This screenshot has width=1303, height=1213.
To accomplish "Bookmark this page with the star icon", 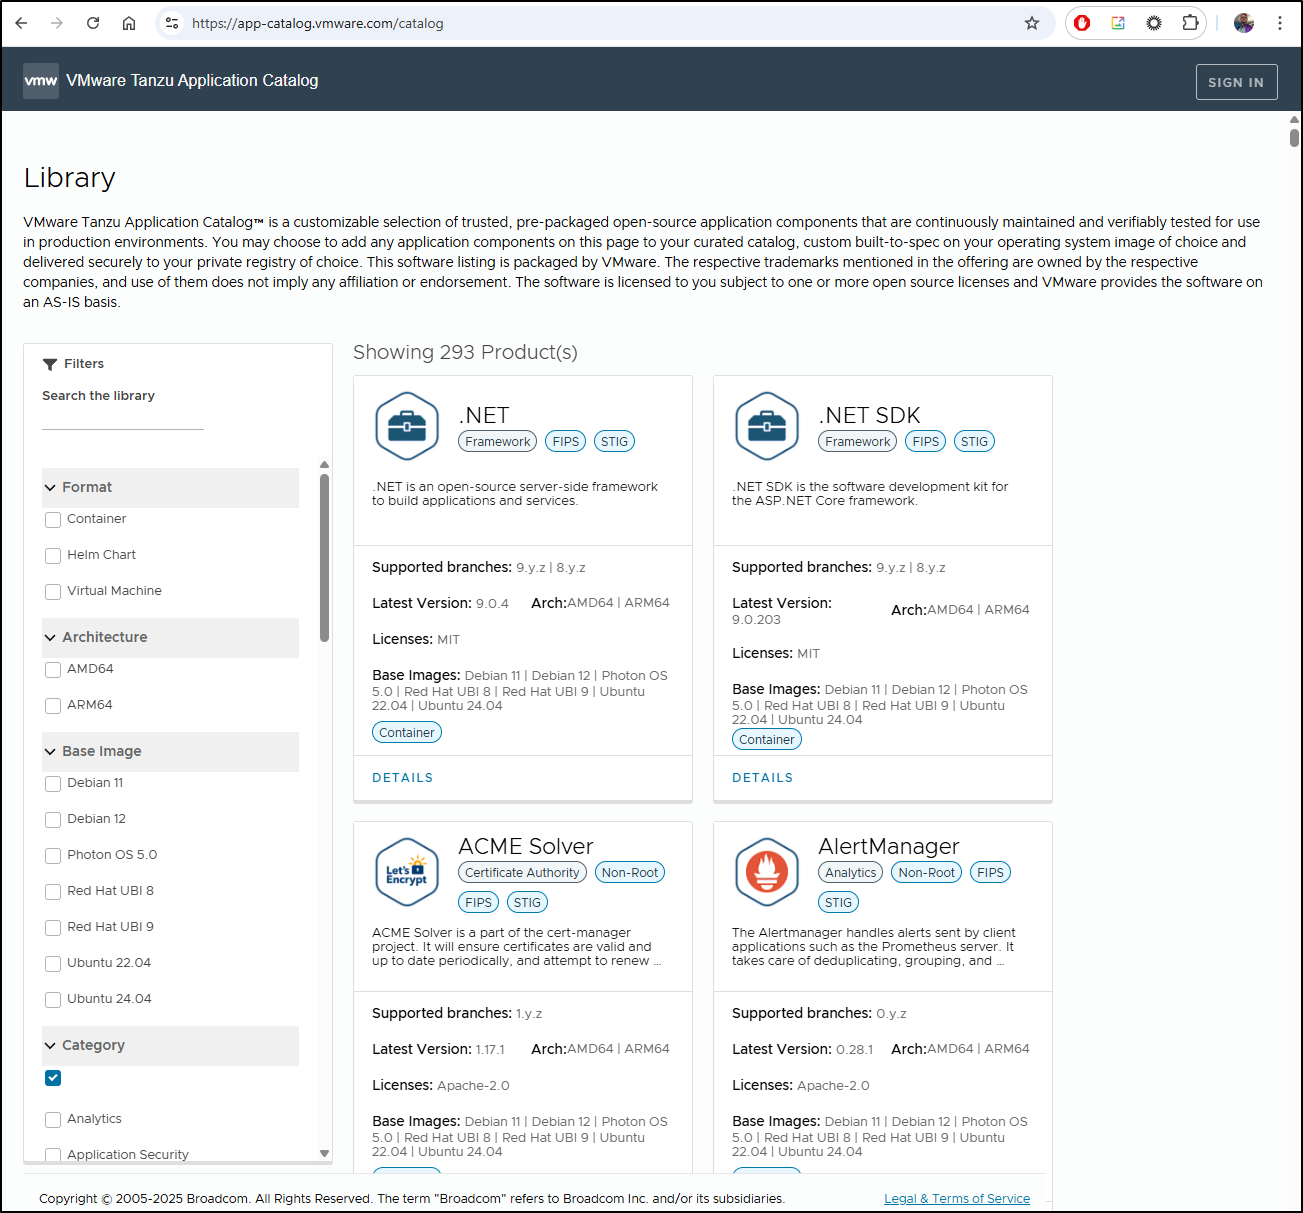I will coord(1032,23).
